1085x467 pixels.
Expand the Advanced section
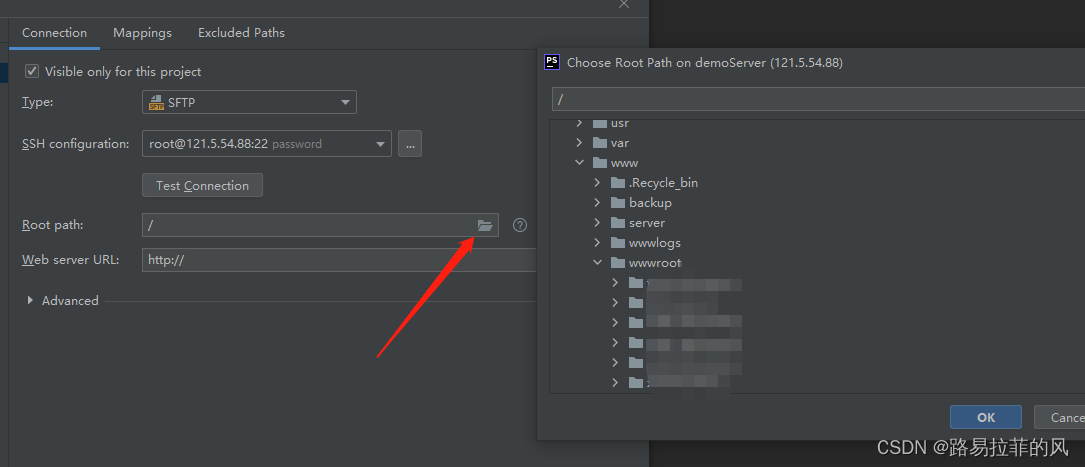[x=30, y=300]
